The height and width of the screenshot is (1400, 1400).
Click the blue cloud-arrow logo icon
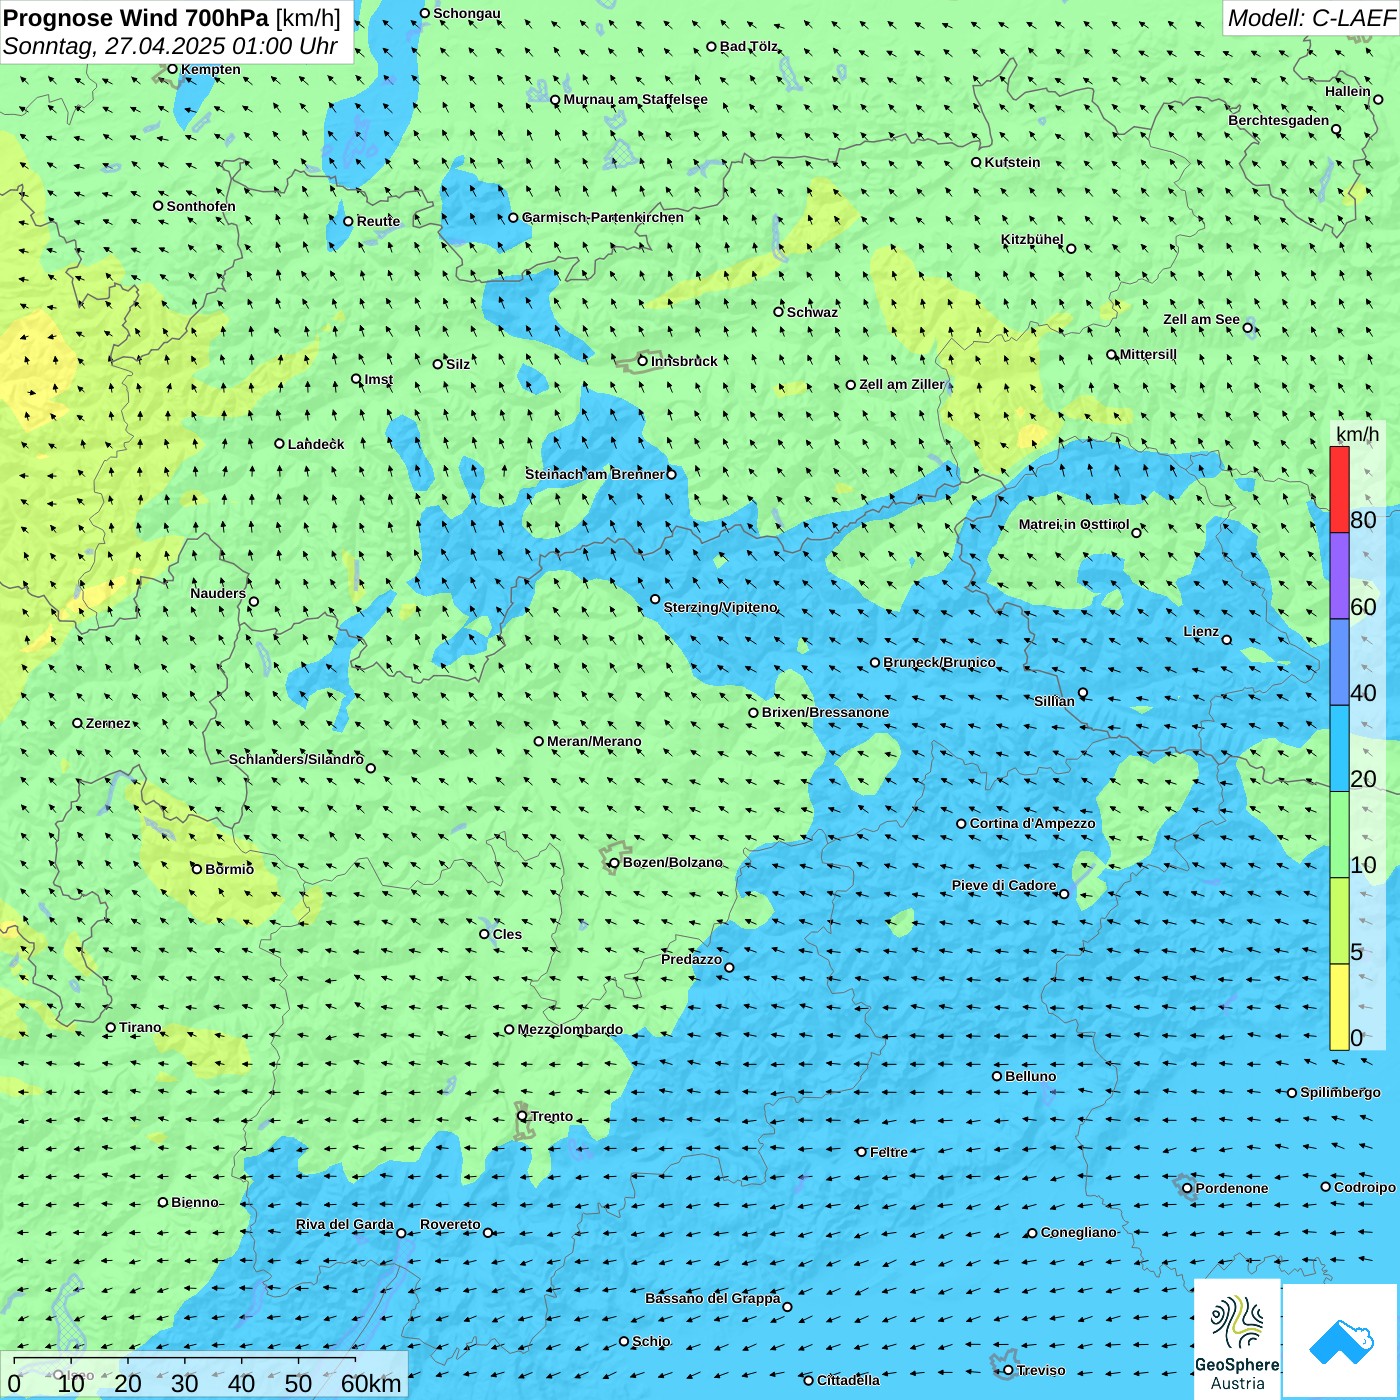pyautogui.click(x=1341, y=1341)
